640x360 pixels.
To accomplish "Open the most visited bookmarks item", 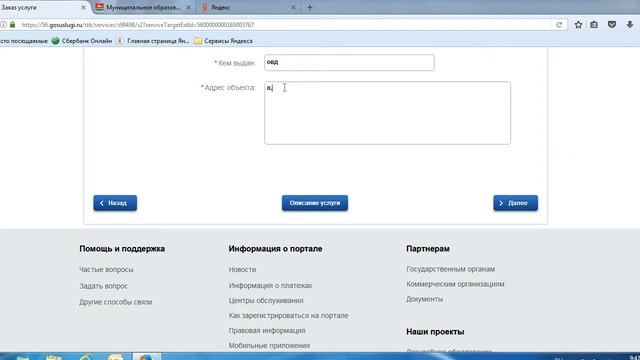I will click(24, 41).
